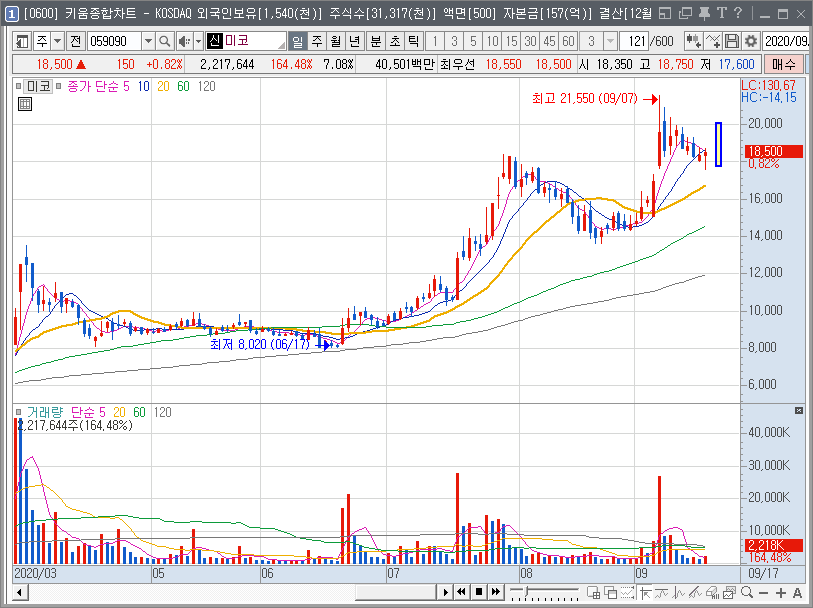
Task: Click the window number 1 badge
Action: (x=11, y=13)
